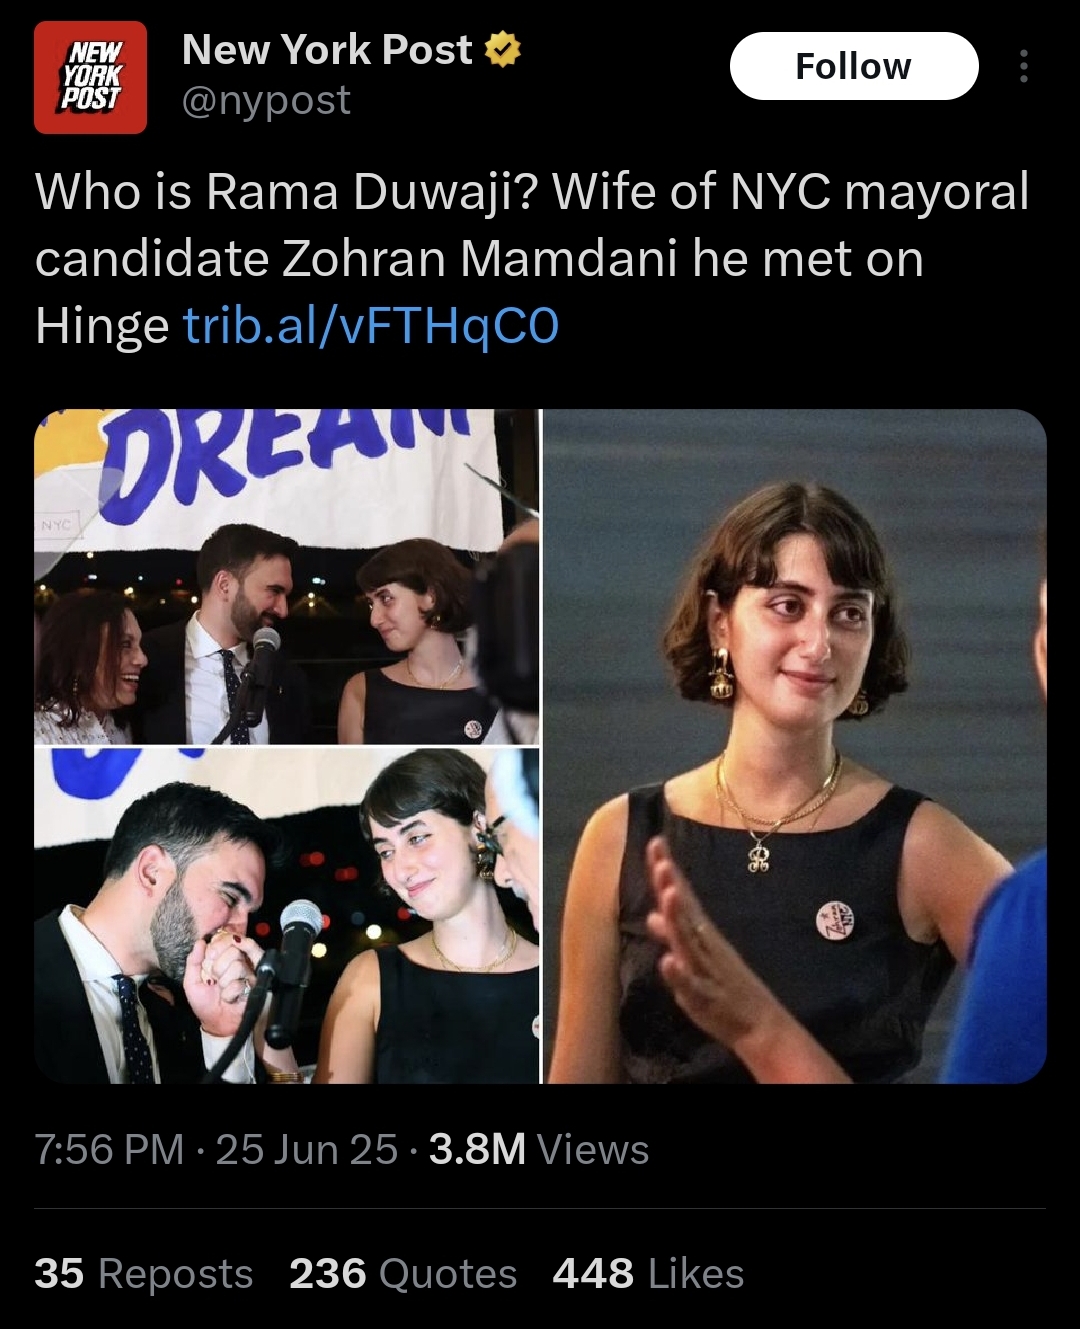Open large right photo of woman
The image size is (1080, 1329).
[795, 746]
